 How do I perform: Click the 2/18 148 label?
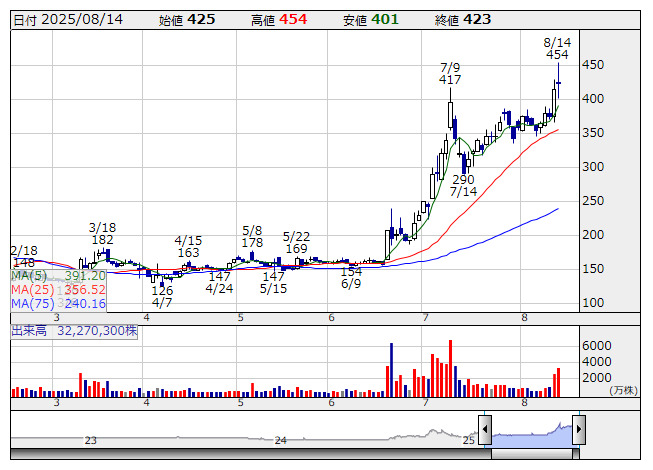[x=24, y=256]
